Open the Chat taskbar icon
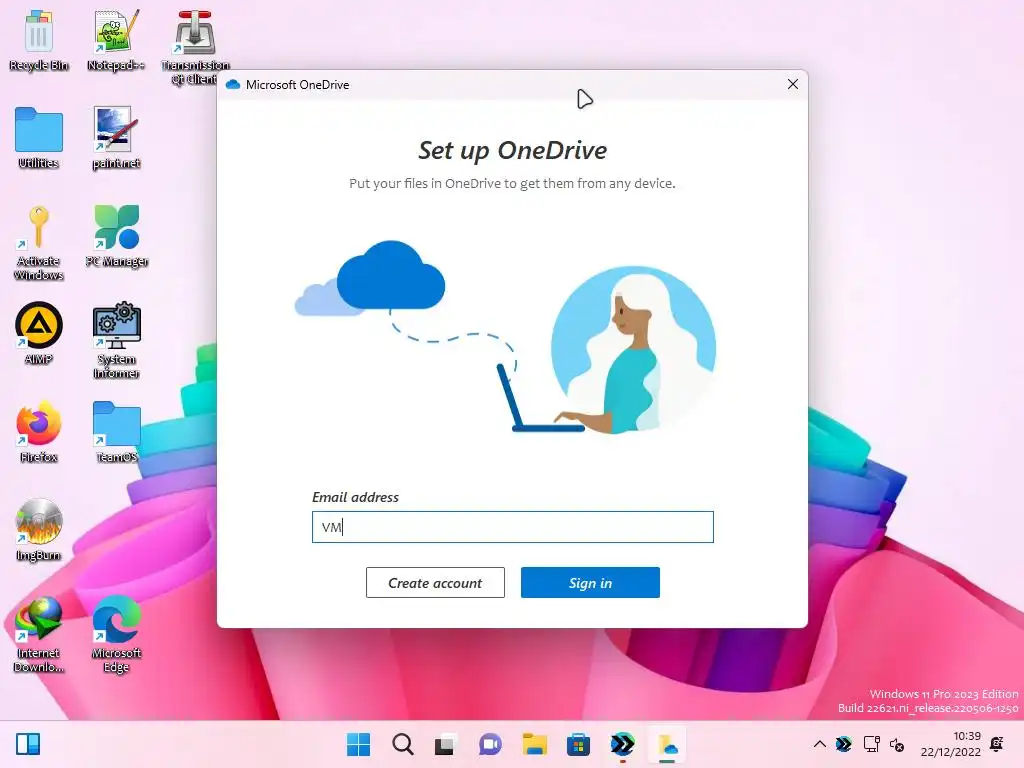Image resolution: width=1024 pixels, height=768 pixels. [x=490, y=744]
